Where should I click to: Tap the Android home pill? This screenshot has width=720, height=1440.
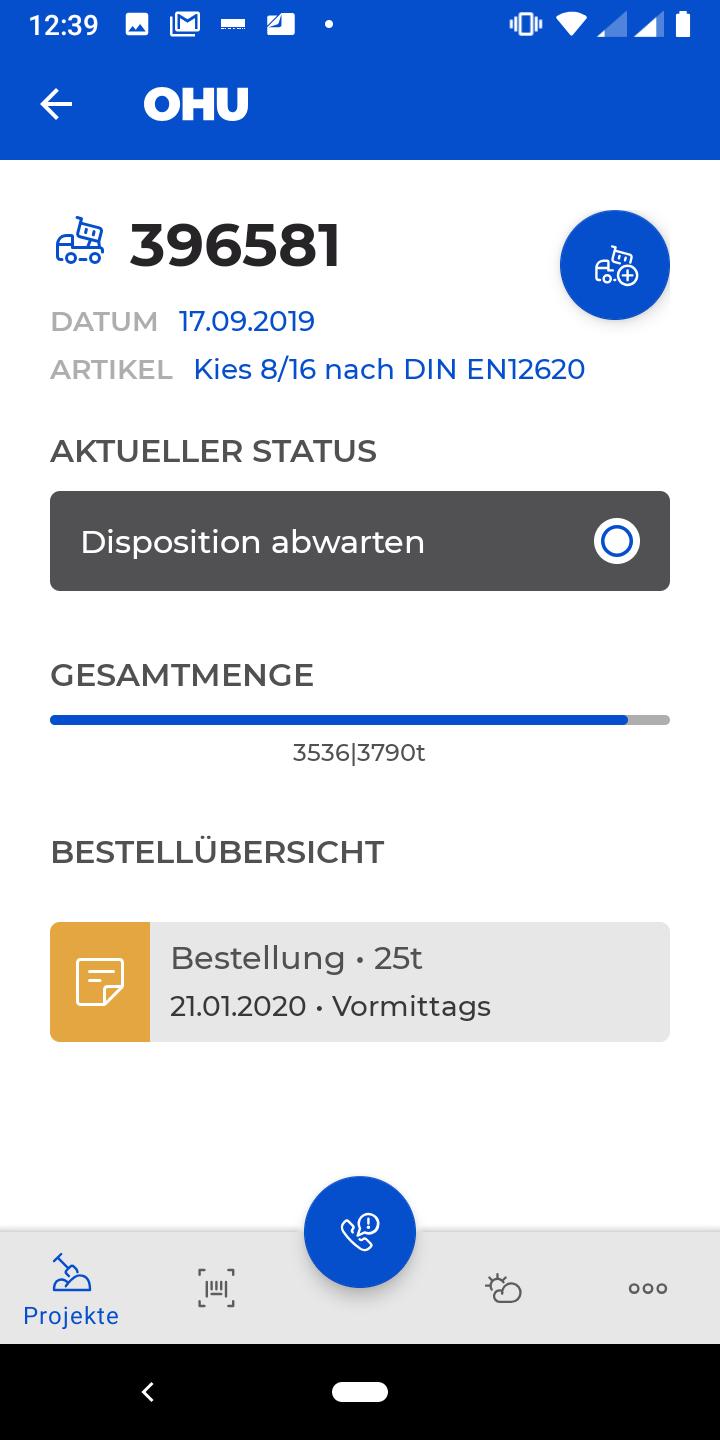coord(360,1391)
